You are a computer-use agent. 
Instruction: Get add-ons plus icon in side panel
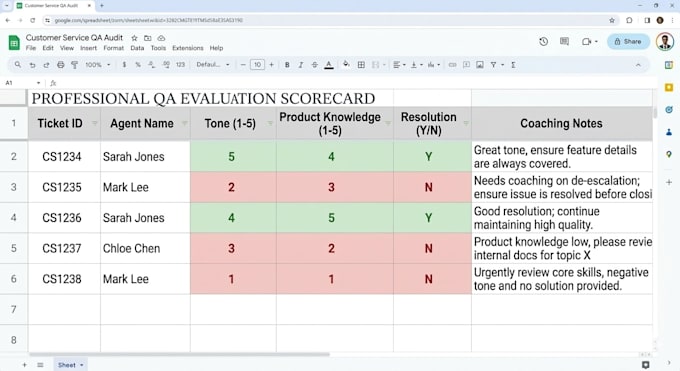coord(669,182)
